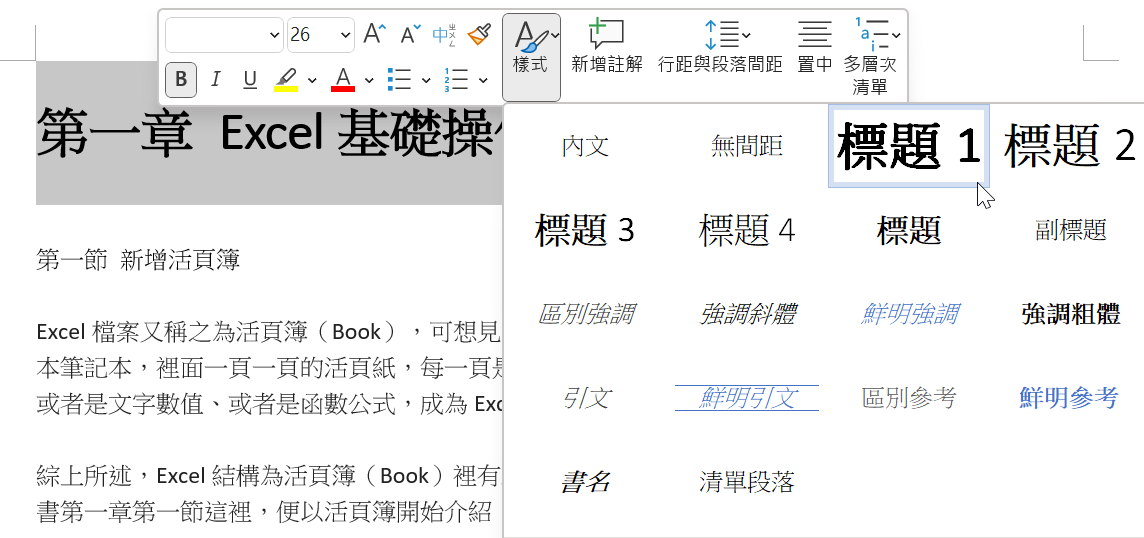This screenshot has width=1144, height=538.
Task: Apply the 鮮明強調 style
Action: (x=909, y=315)
